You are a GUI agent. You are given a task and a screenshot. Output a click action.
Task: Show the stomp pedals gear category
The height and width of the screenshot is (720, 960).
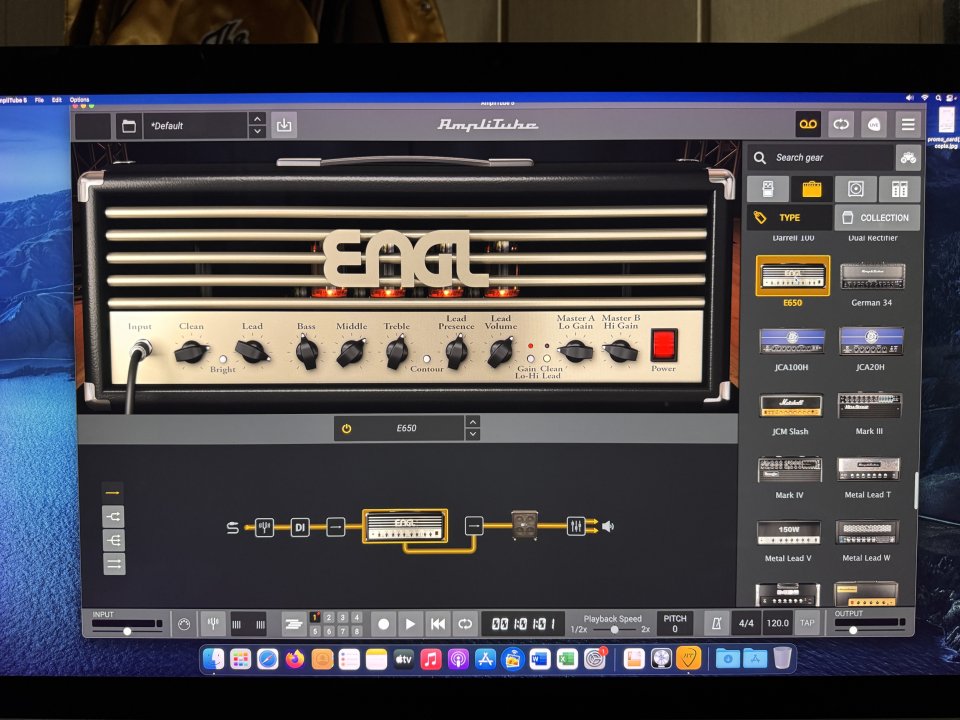pyautogui.click(x=769, y=189)
